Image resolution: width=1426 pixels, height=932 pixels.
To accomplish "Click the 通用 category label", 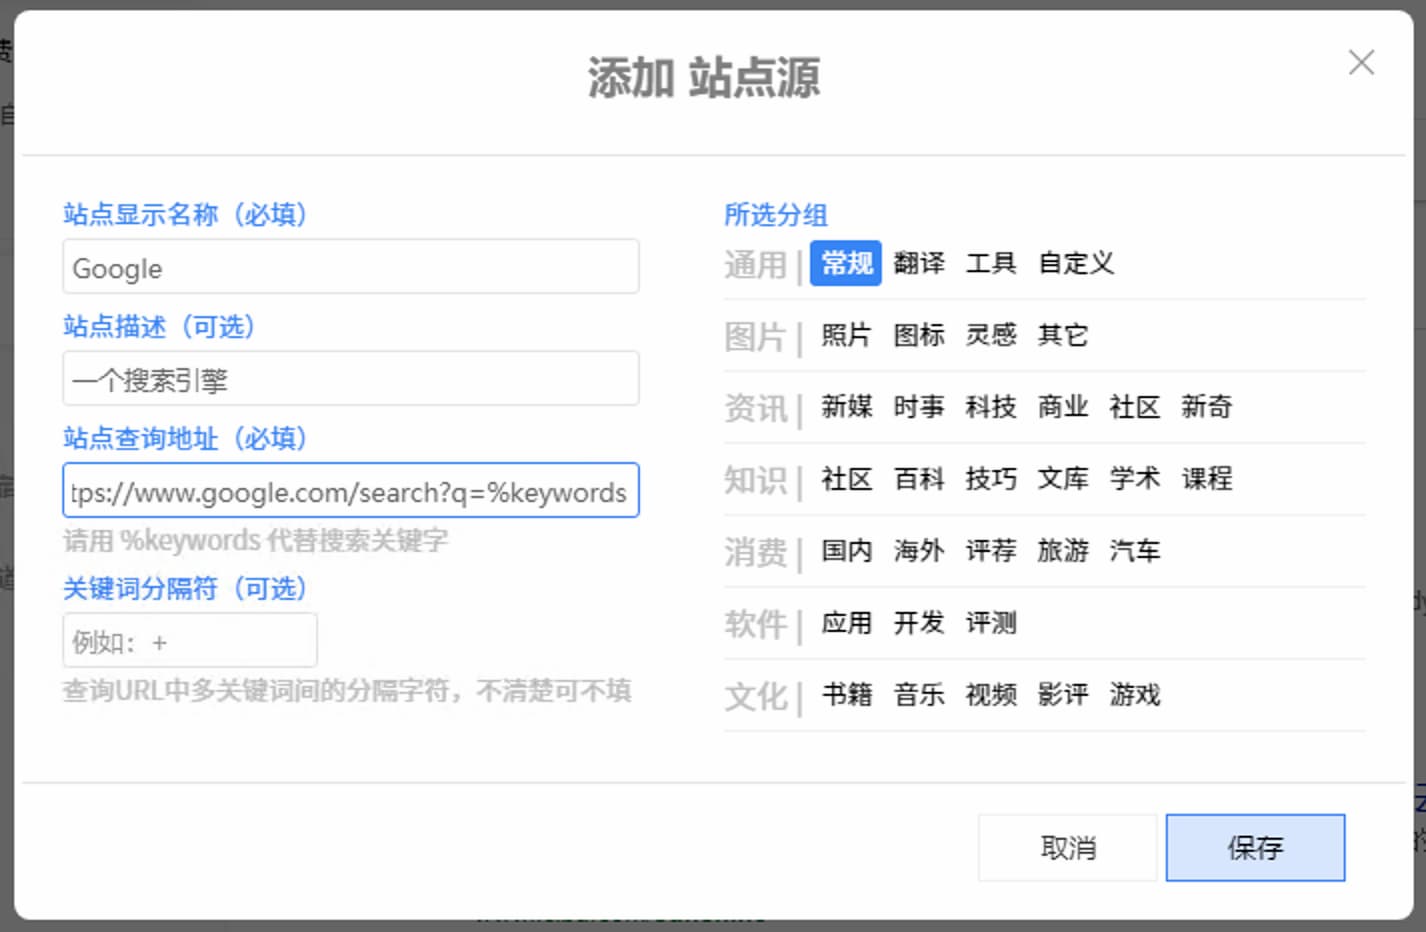I will 756,265.
